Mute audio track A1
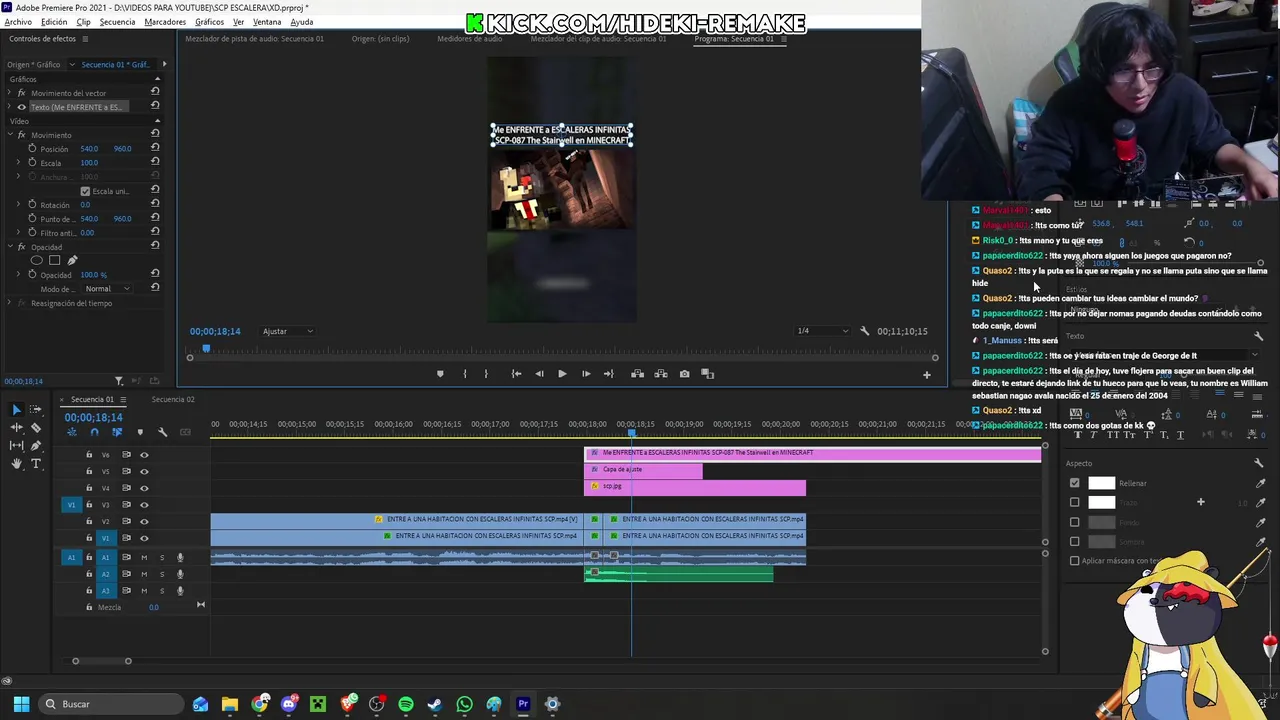The image size is (1280, 720). click(x=144, y=558)
